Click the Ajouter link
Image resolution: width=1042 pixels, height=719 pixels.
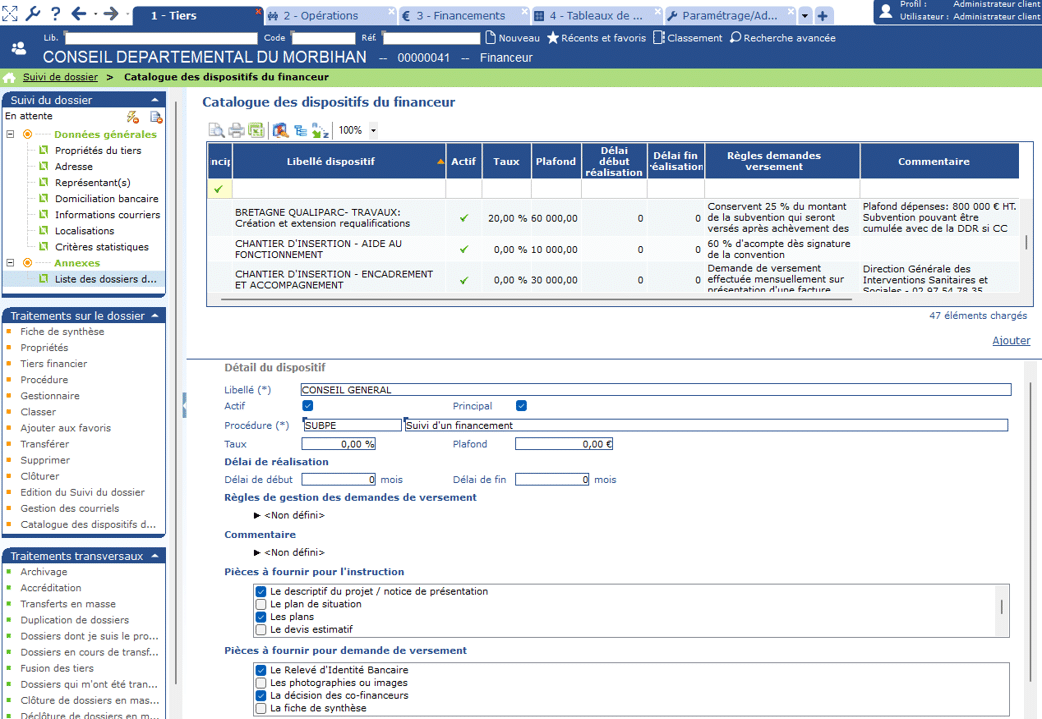1010,341
